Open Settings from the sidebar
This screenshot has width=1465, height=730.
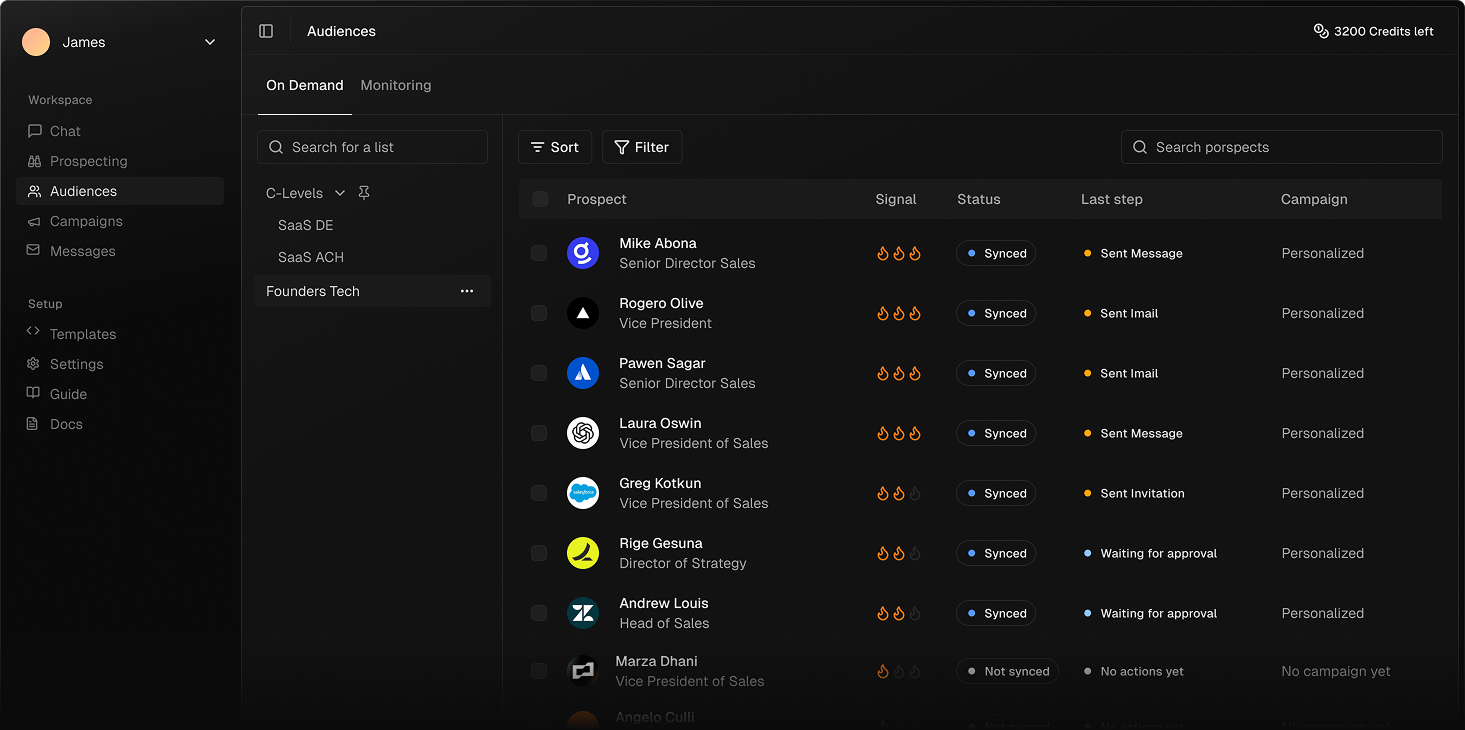(x=76, y=364)
